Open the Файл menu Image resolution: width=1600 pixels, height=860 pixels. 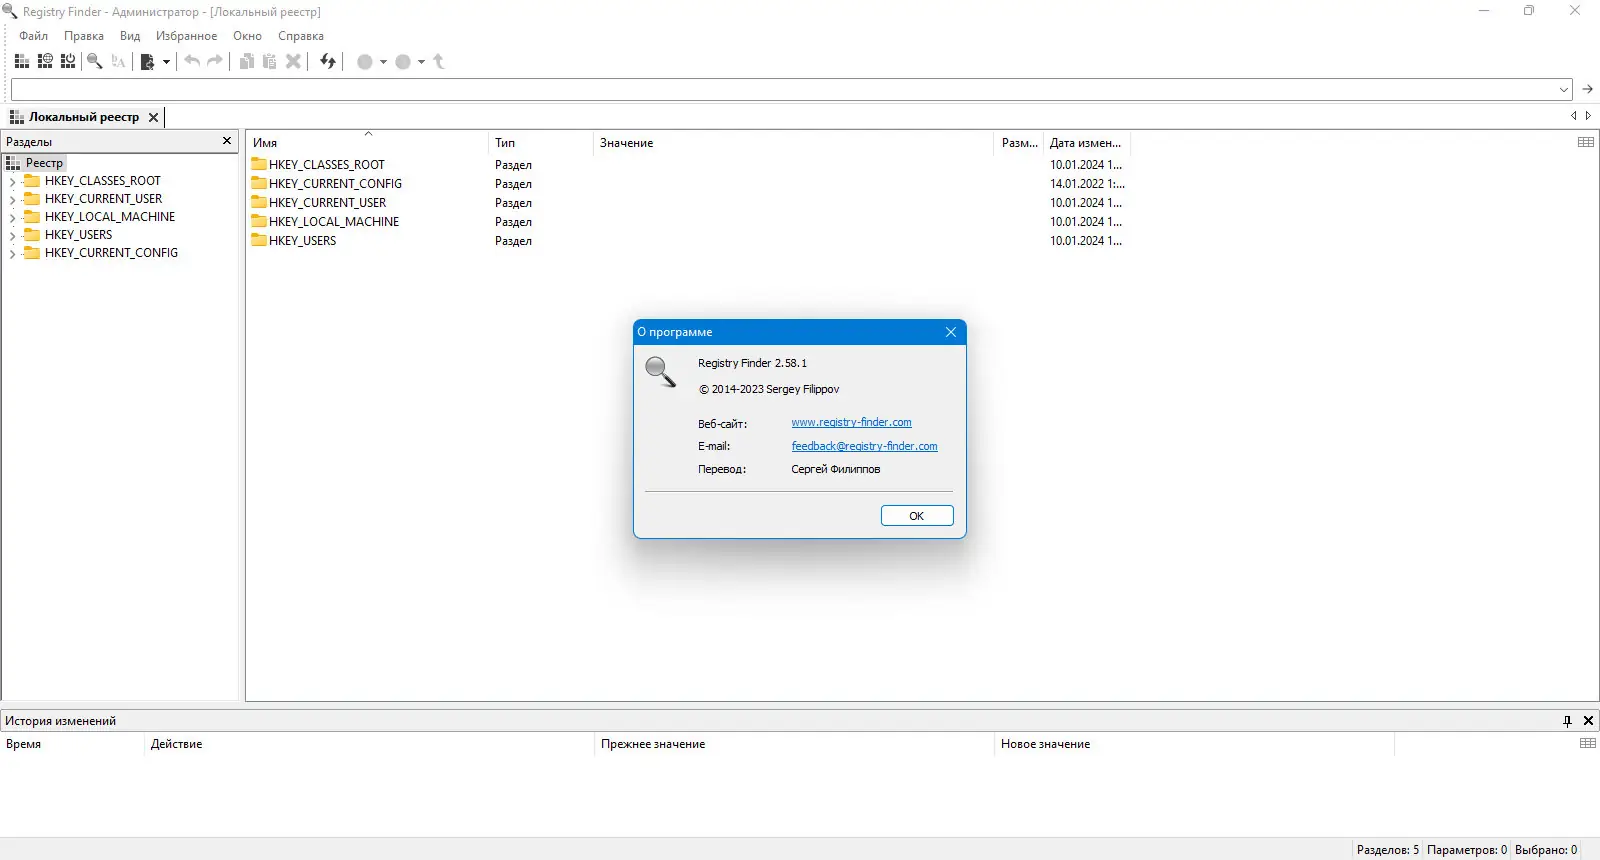coord(33,36)
